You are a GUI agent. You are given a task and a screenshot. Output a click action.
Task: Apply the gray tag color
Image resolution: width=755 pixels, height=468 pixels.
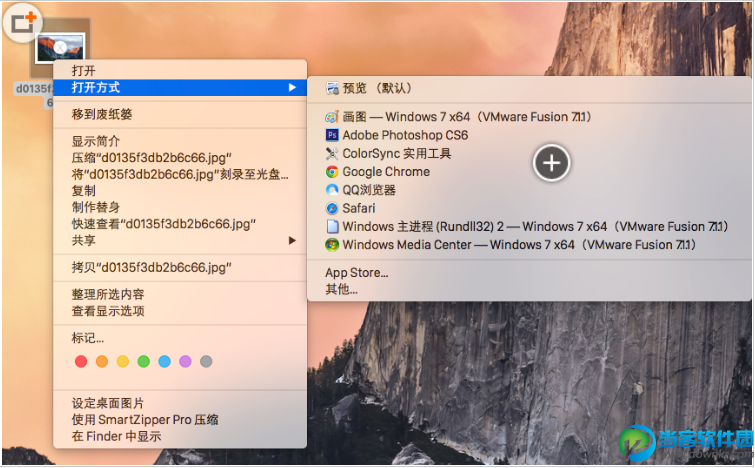[206, 362]
